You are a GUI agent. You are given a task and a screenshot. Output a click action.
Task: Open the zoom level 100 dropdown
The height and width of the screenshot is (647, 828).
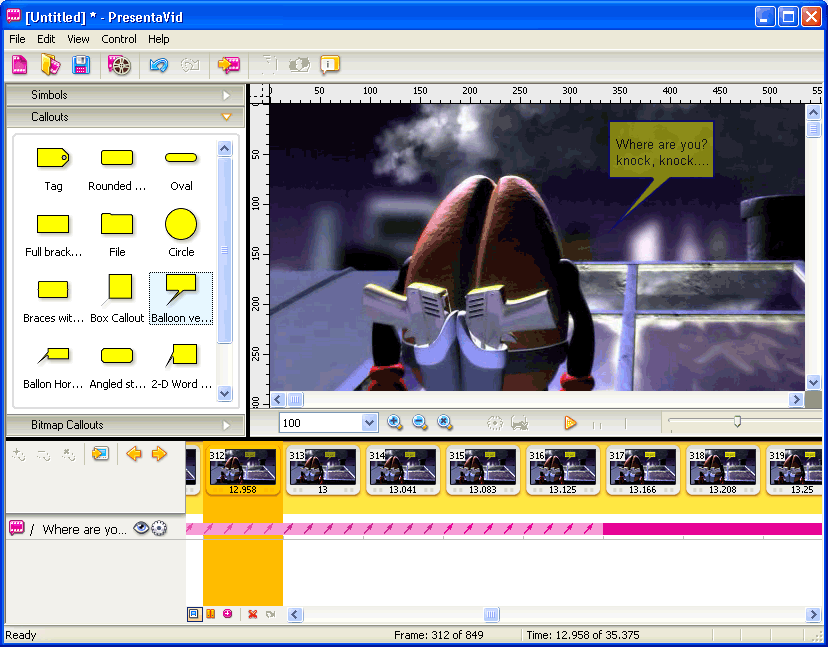[369, 423]
